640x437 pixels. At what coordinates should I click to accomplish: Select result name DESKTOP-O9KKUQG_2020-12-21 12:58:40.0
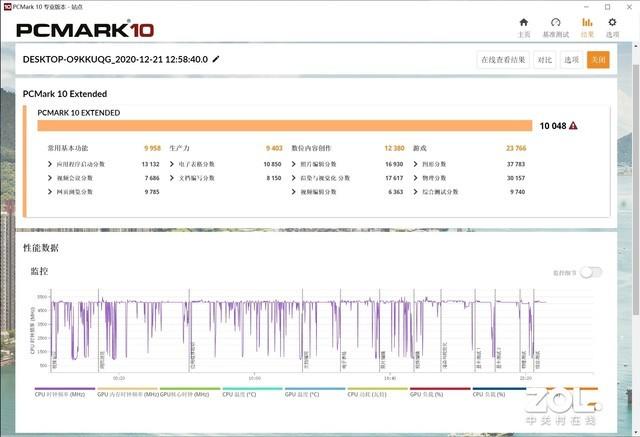pos(115,59)
